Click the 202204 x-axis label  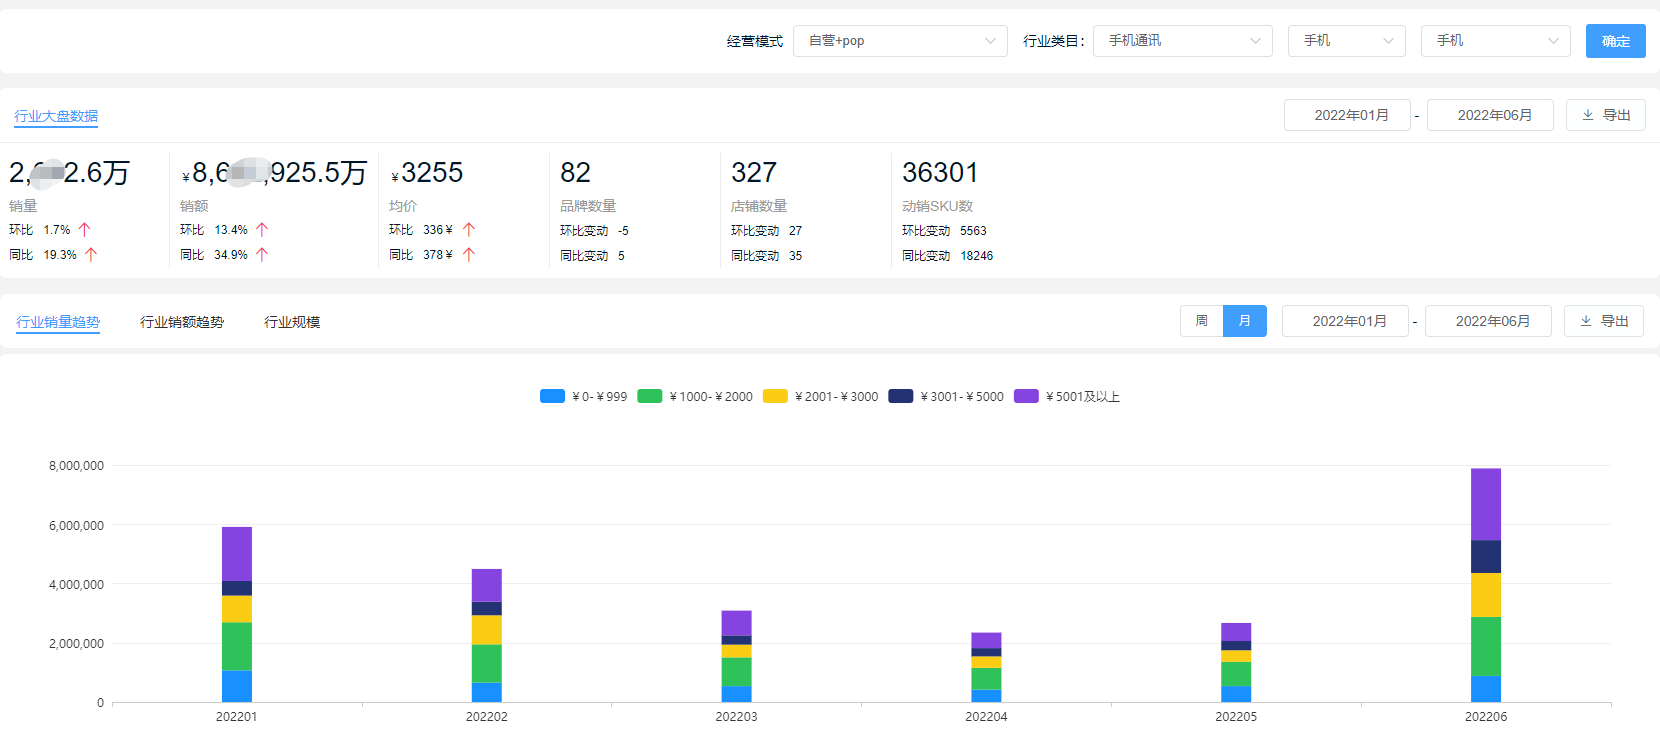(x=986, y=717)
